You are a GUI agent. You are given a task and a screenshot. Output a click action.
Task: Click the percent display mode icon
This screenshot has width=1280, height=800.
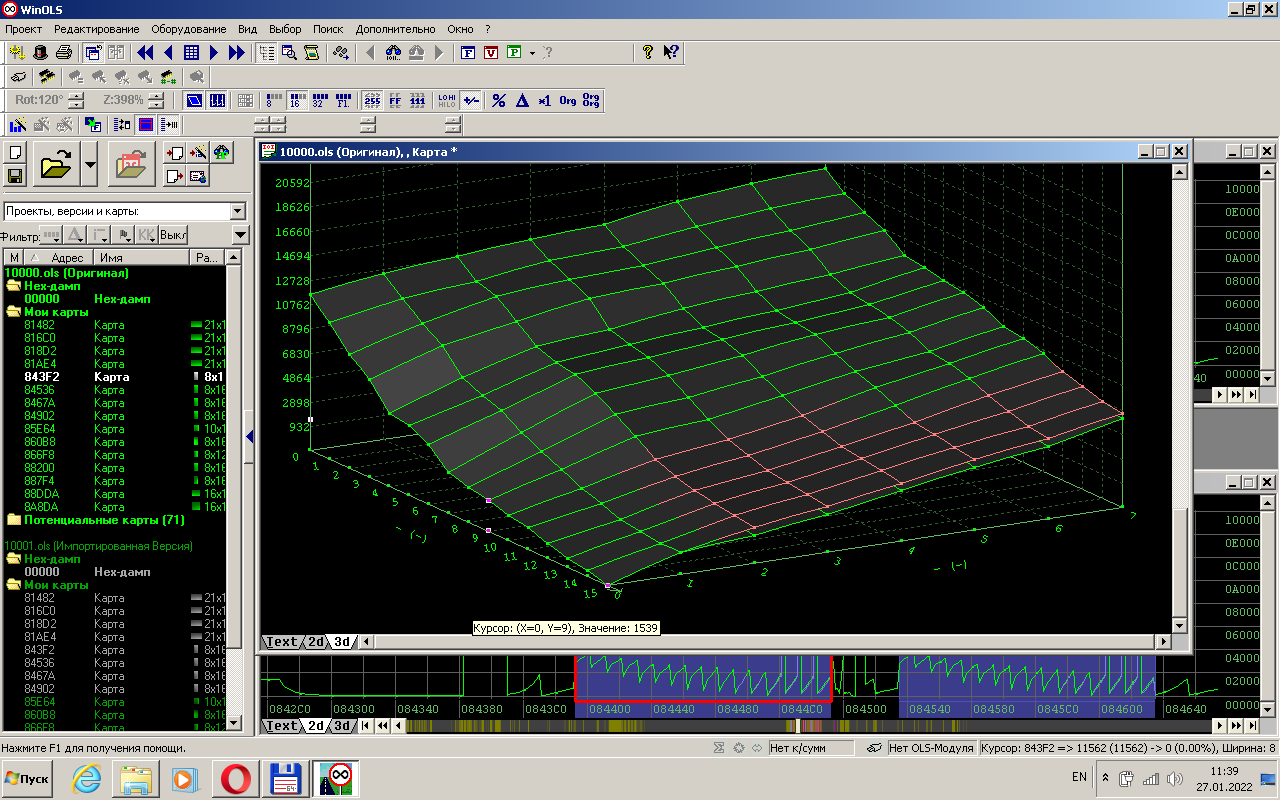tap(498, 100)
